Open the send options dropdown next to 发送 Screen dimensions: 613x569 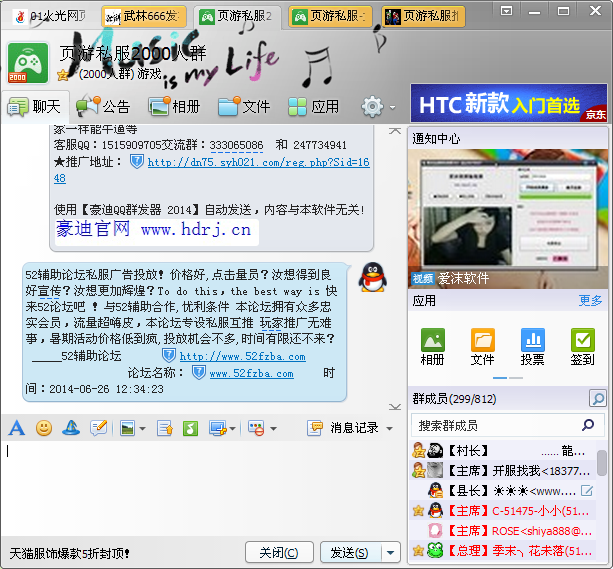click(x=390, y=553)
